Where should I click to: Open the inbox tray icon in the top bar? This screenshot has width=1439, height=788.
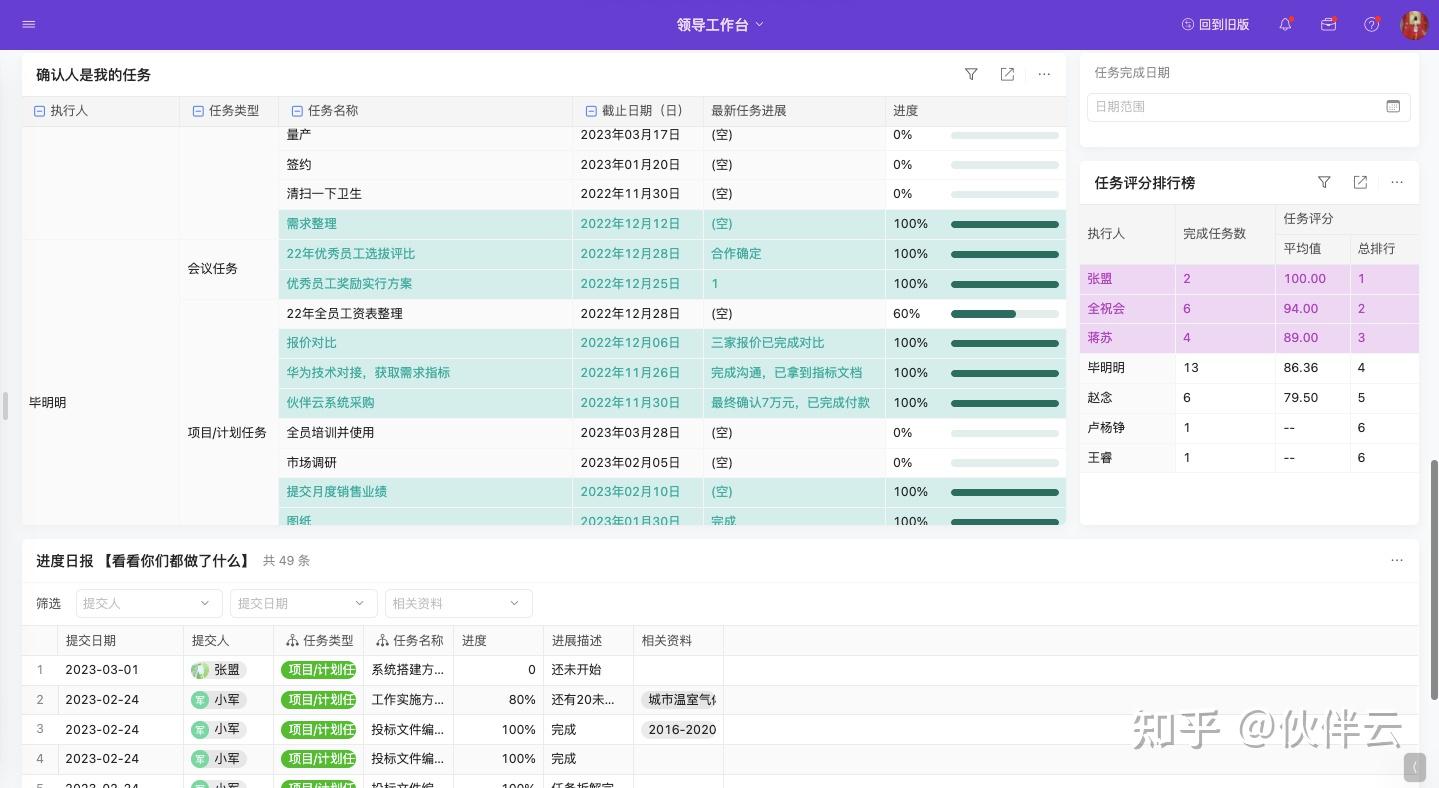click(1329, 24)
